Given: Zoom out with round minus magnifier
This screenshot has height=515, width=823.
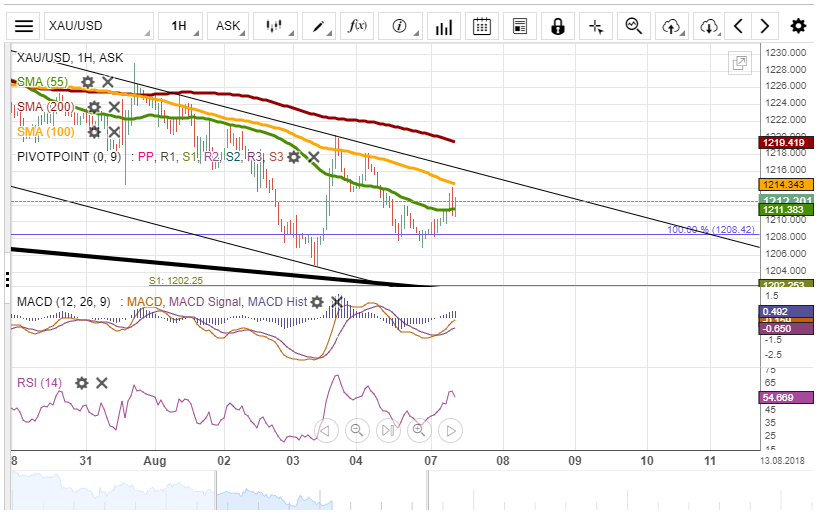Looking at the screenshot, I should 357,430.
